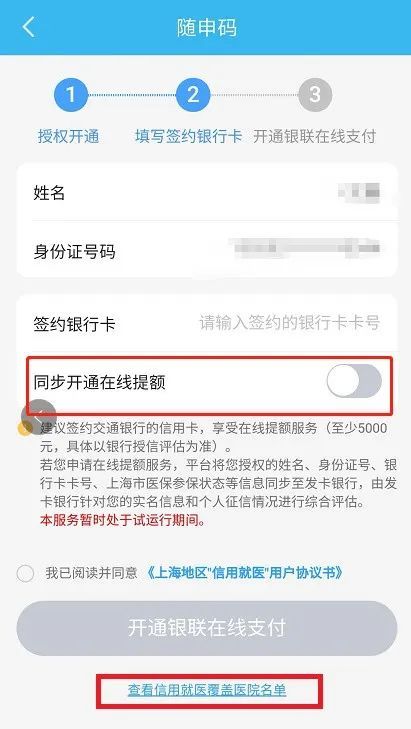This screenshot has height=729, width=411.
Task: Tap the 身份证号码 row
Action: tap(207, 250)
